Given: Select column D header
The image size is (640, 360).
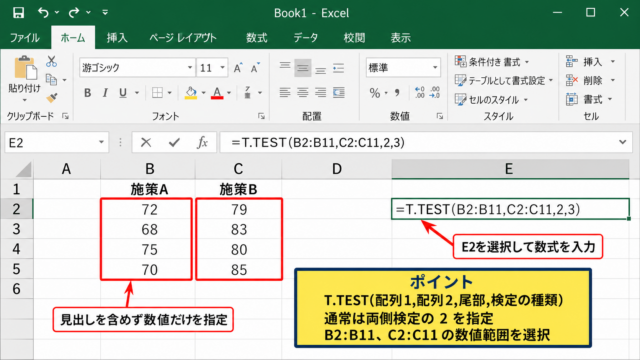Looking at the screenshot, I should click(336, 169).
